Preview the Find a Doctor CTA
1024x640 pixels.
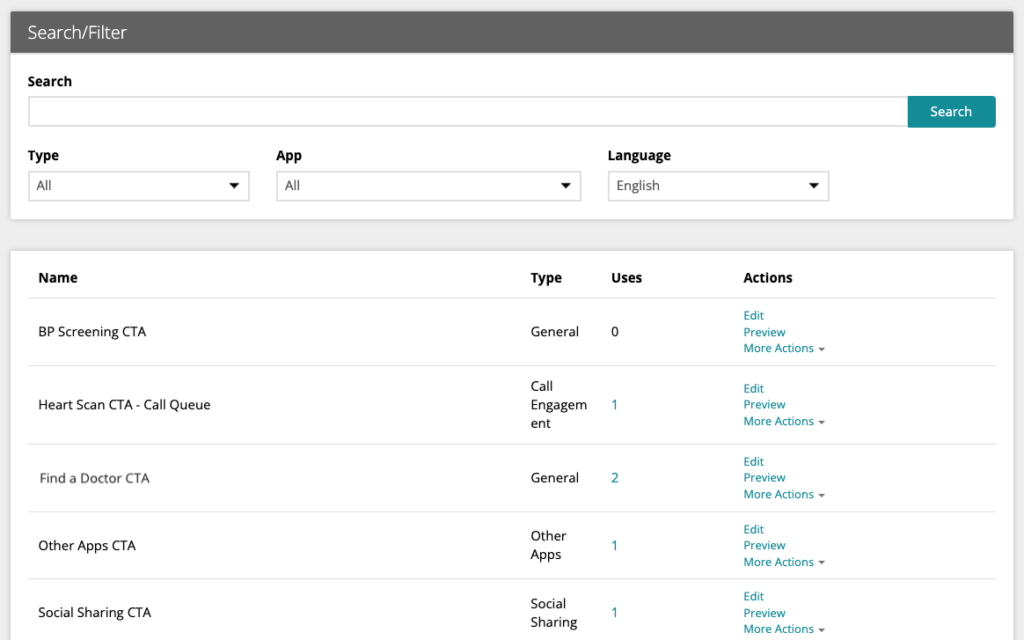pos(764,477)
